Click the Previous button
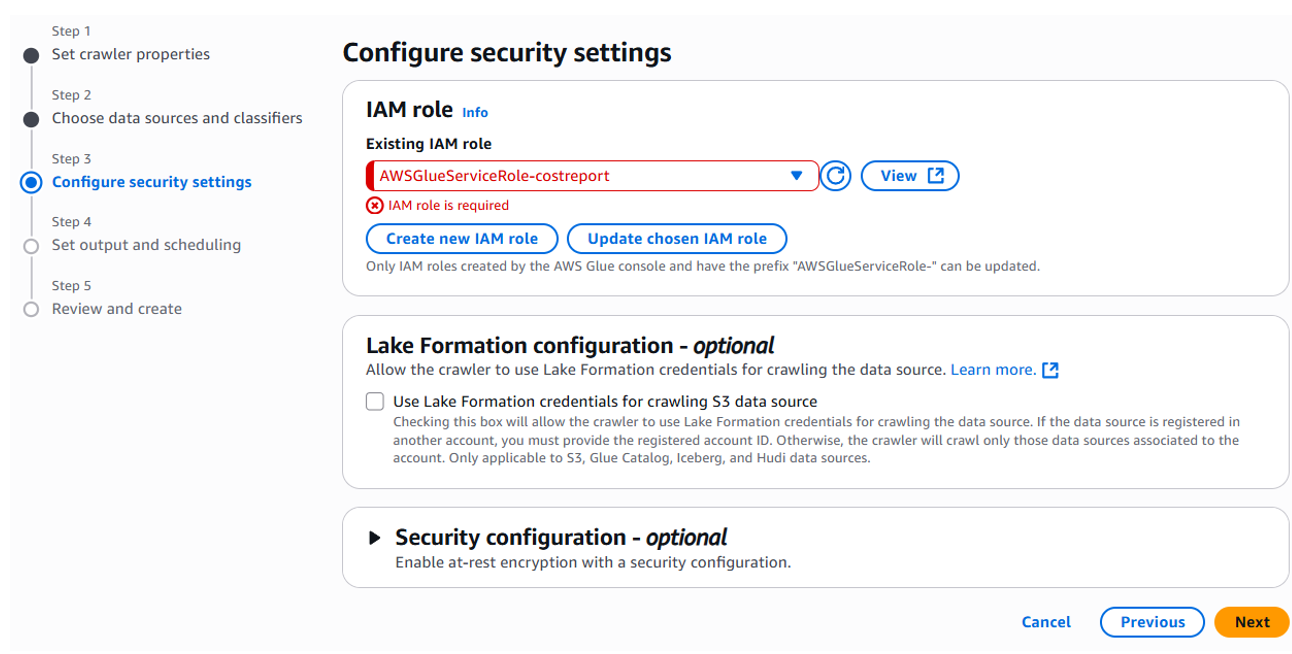The image size is (1292, 654). tap(1152, 622)
